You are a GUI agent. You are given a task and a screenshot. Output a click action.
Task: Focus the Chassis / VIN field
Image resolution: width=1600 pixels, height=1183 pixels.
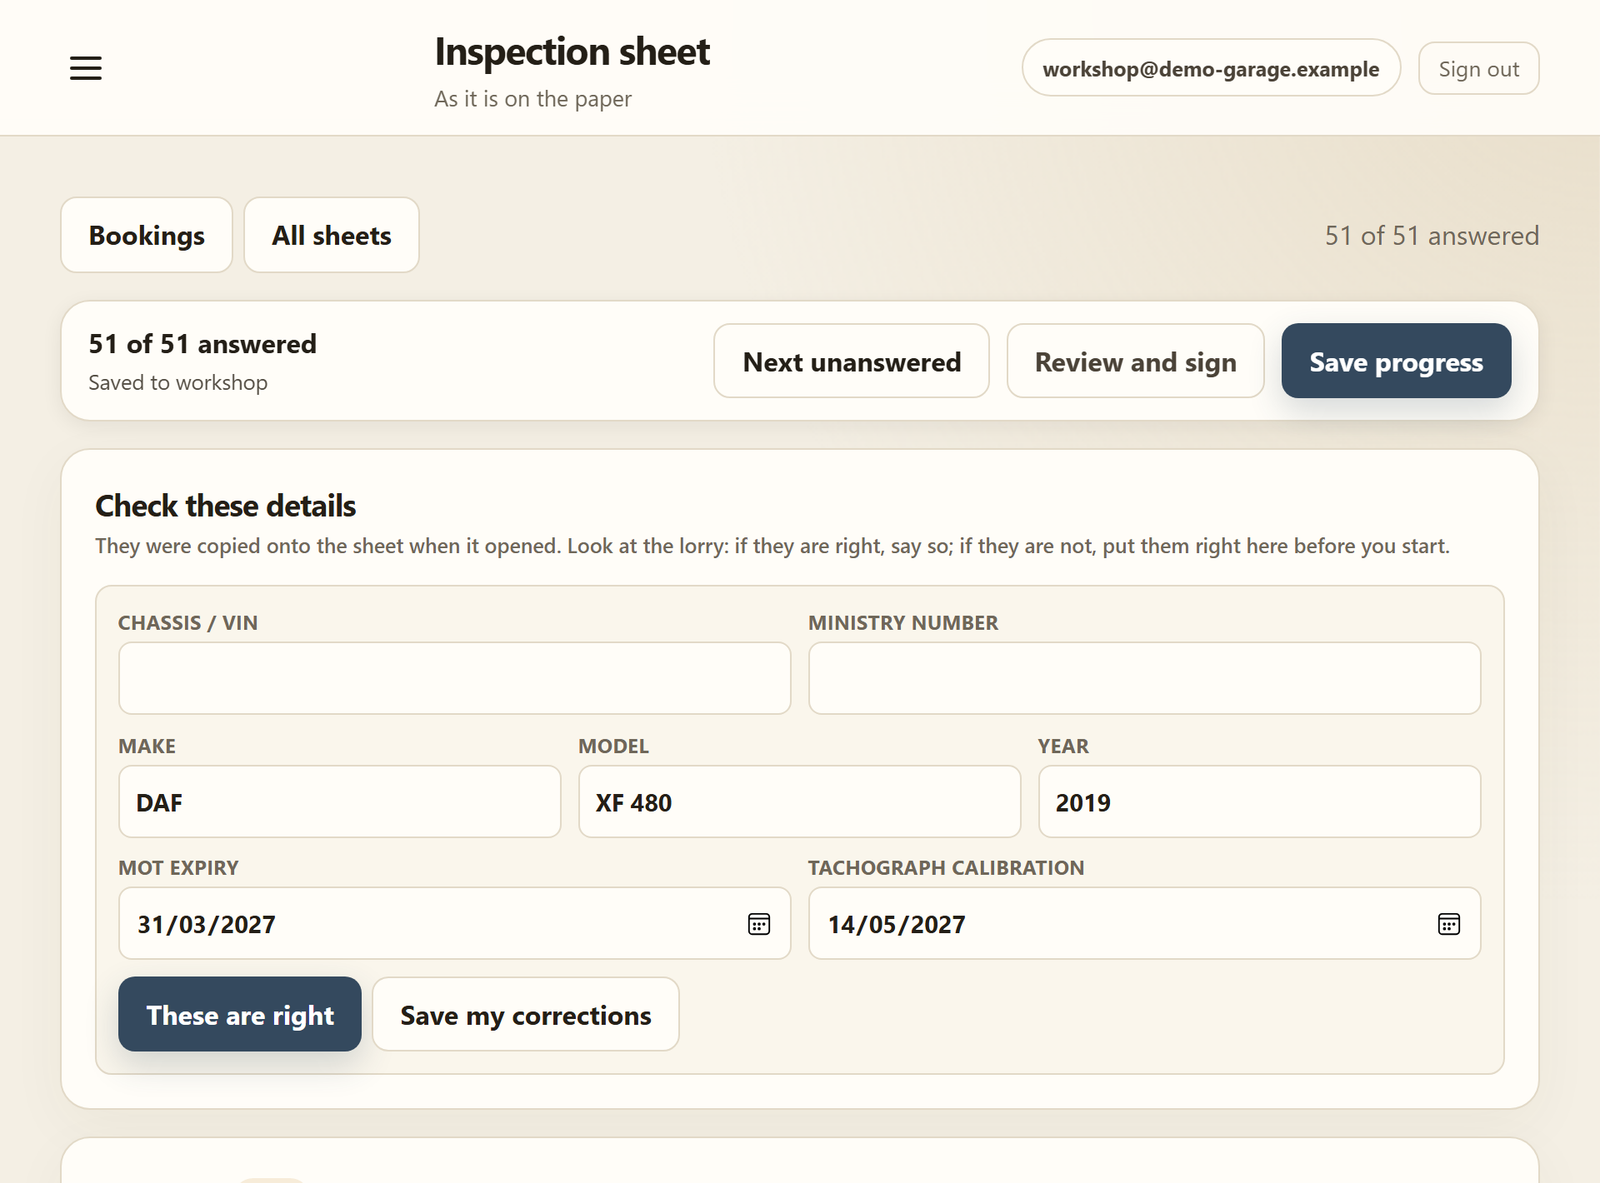(455, 678)
